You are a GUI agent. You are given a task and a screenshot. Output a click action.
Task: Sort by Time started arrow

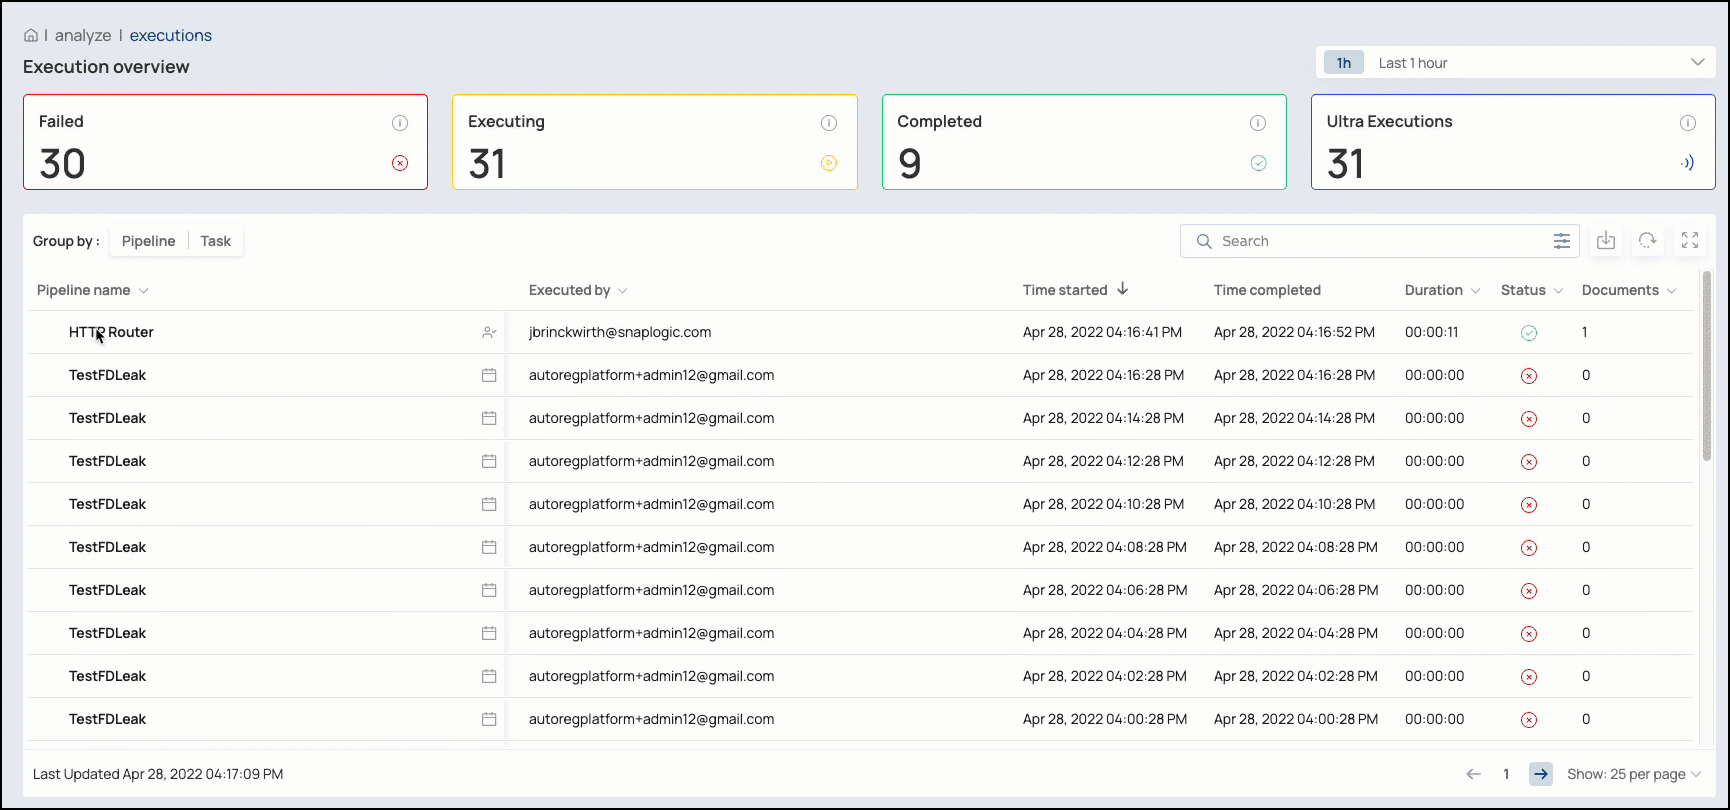click(x=1123, y=289)
